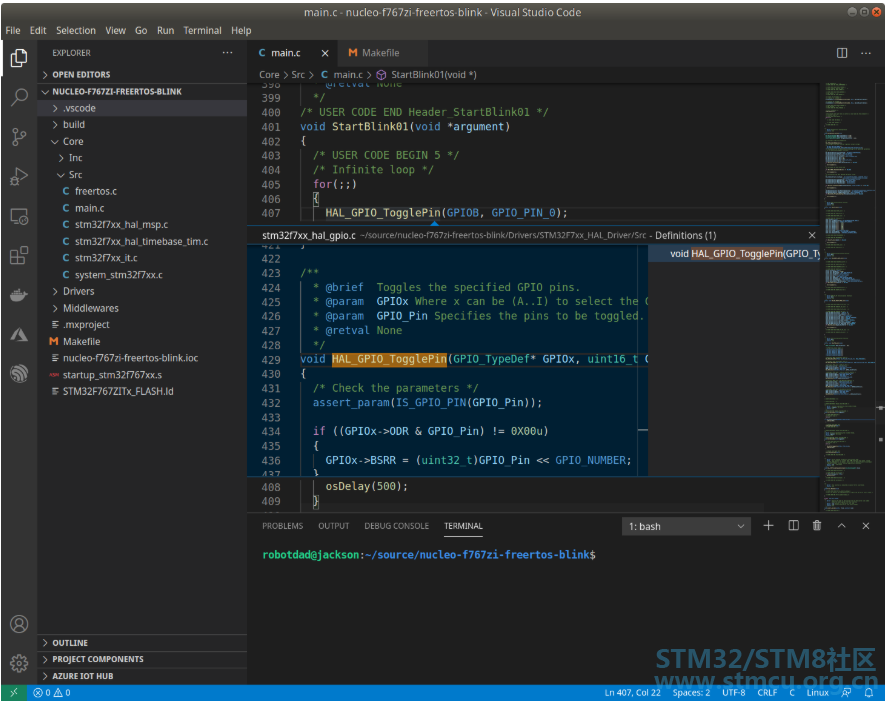Image resolution: width=887 pixels, height=704 pixels.
Task: Open errors and warnings count in status bar
Action: (51, 693)
